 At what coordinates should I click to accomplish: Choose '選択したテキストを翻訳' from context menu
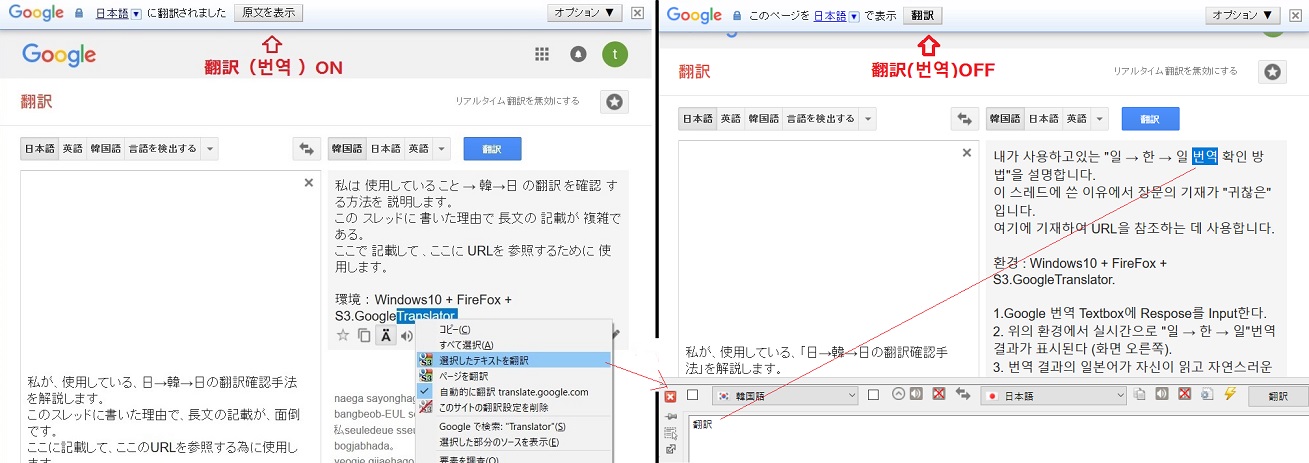point(483,360)
